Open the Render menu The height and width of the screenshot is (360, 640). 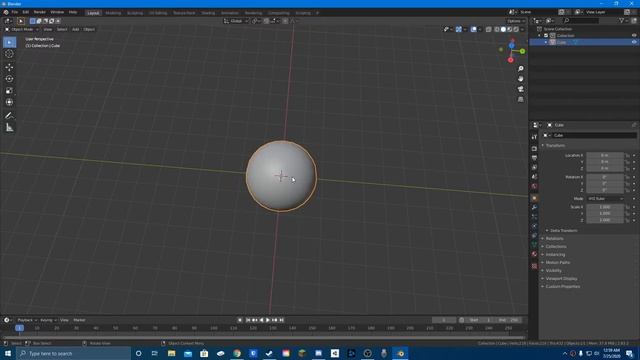click(40, 12)
